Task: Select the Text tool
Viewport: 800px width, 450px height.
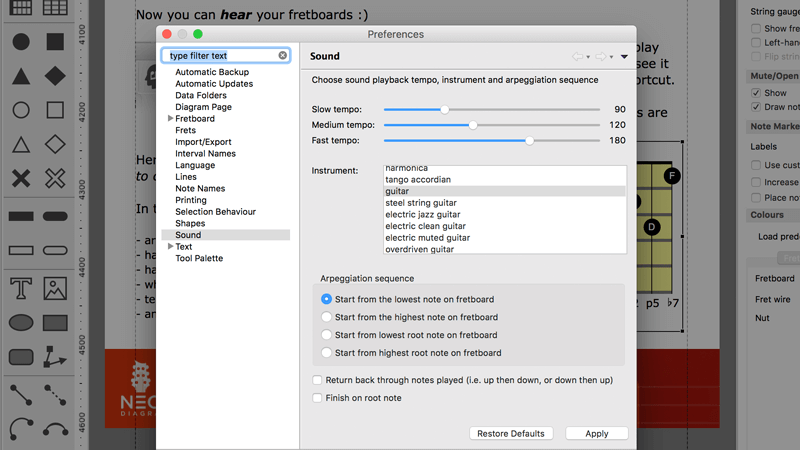Action: (x=21, y=288)
